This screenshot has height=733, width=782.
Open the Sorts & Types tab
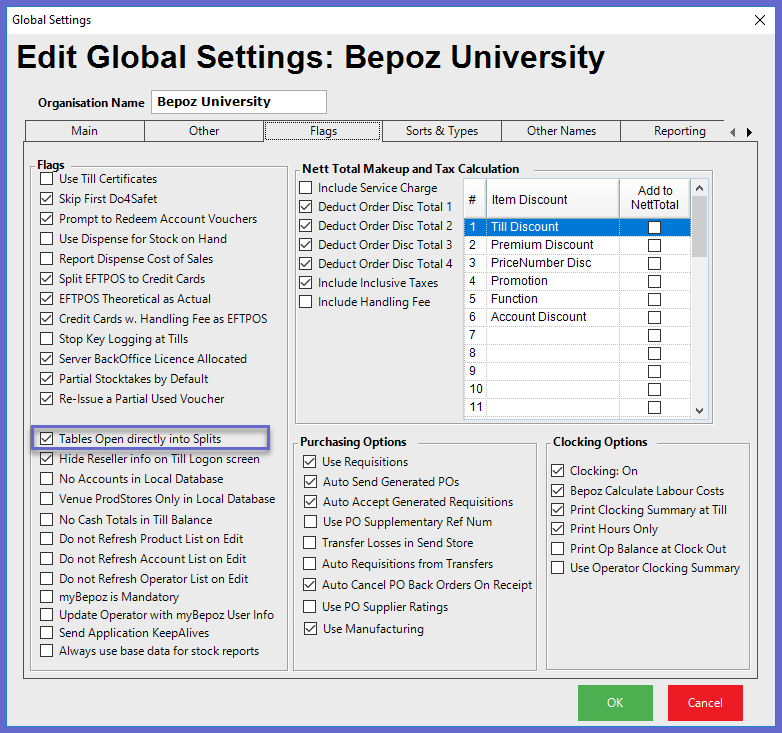442,131
